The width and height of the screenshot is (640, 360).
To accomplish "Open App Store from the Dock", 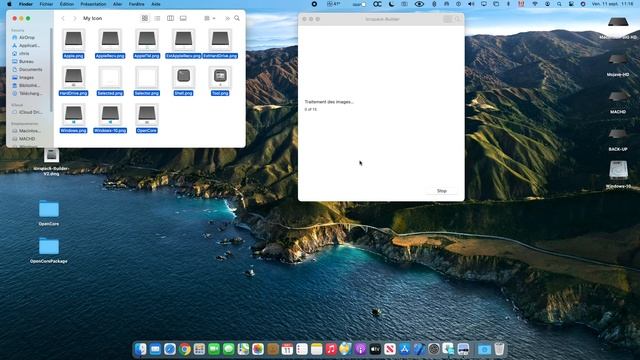I will click(x=404, y=349).
